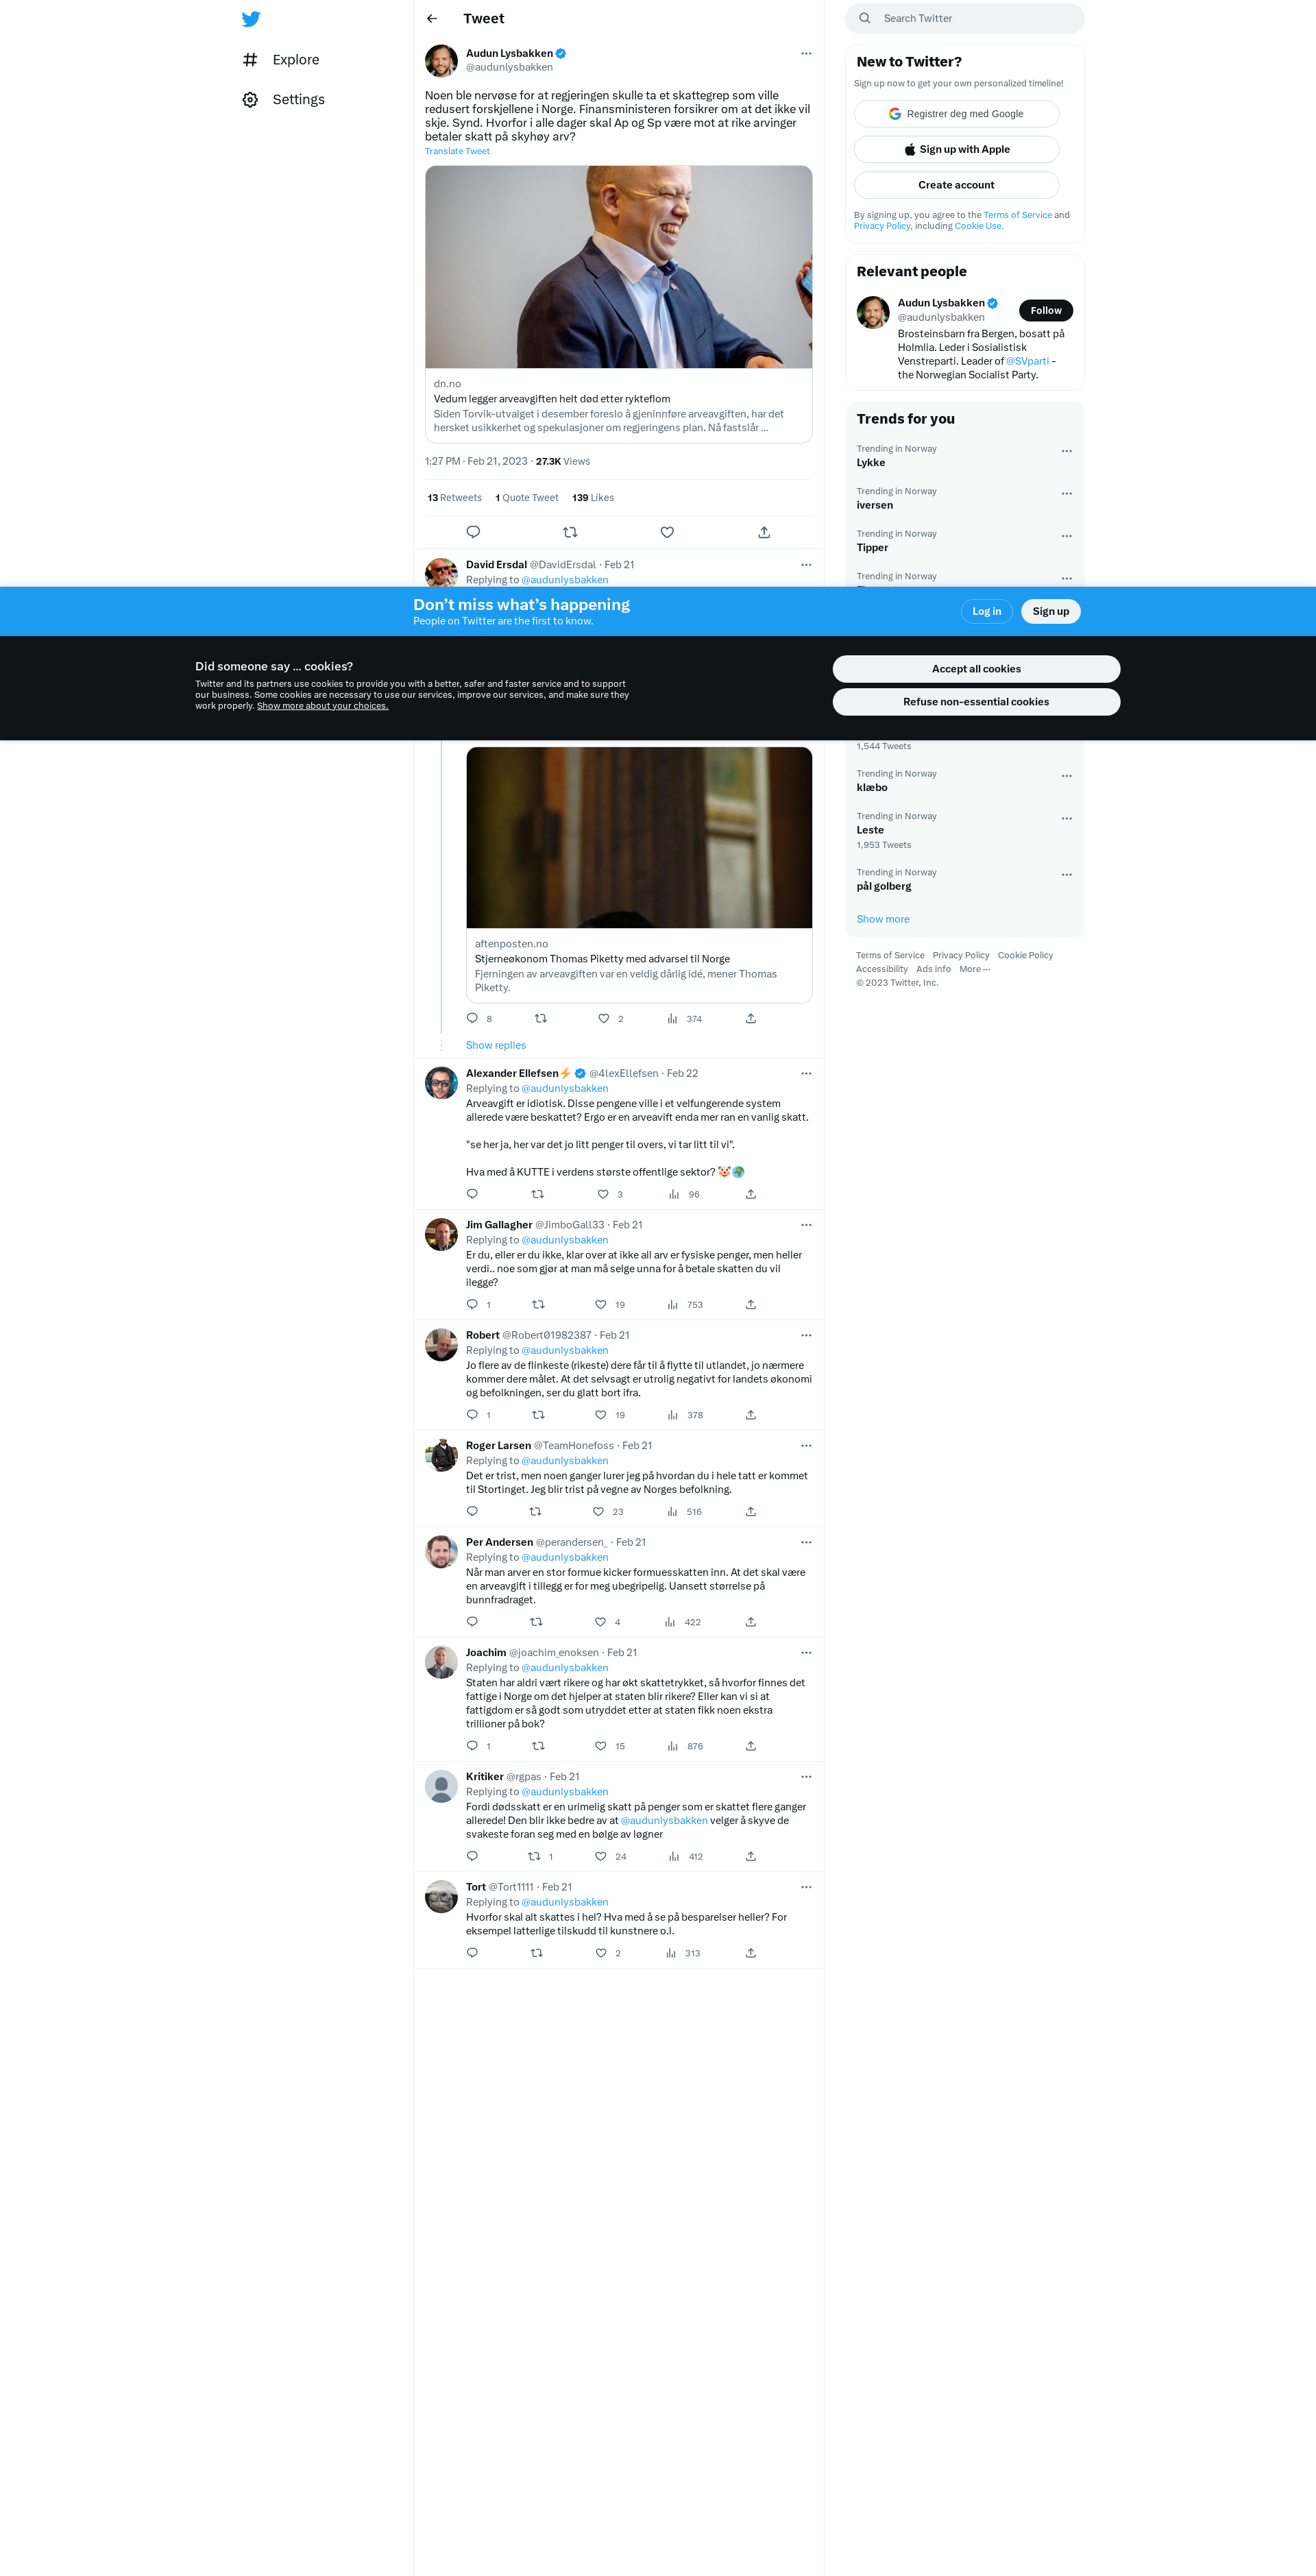This screenshot has width=1316, height=2576.
Task: Accept all cookies
Action: pos(976,669)
